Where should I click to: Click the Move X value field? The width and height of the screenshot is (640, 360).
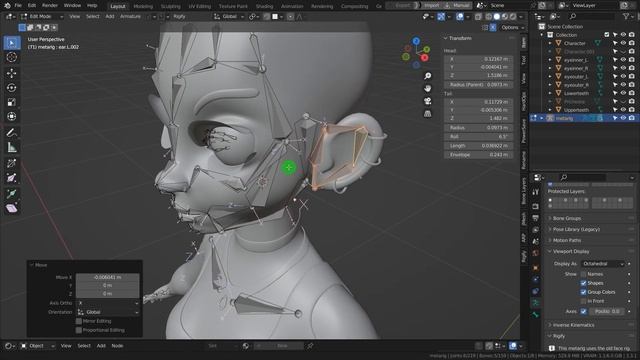pyautogui.click(x=108, y=277)
